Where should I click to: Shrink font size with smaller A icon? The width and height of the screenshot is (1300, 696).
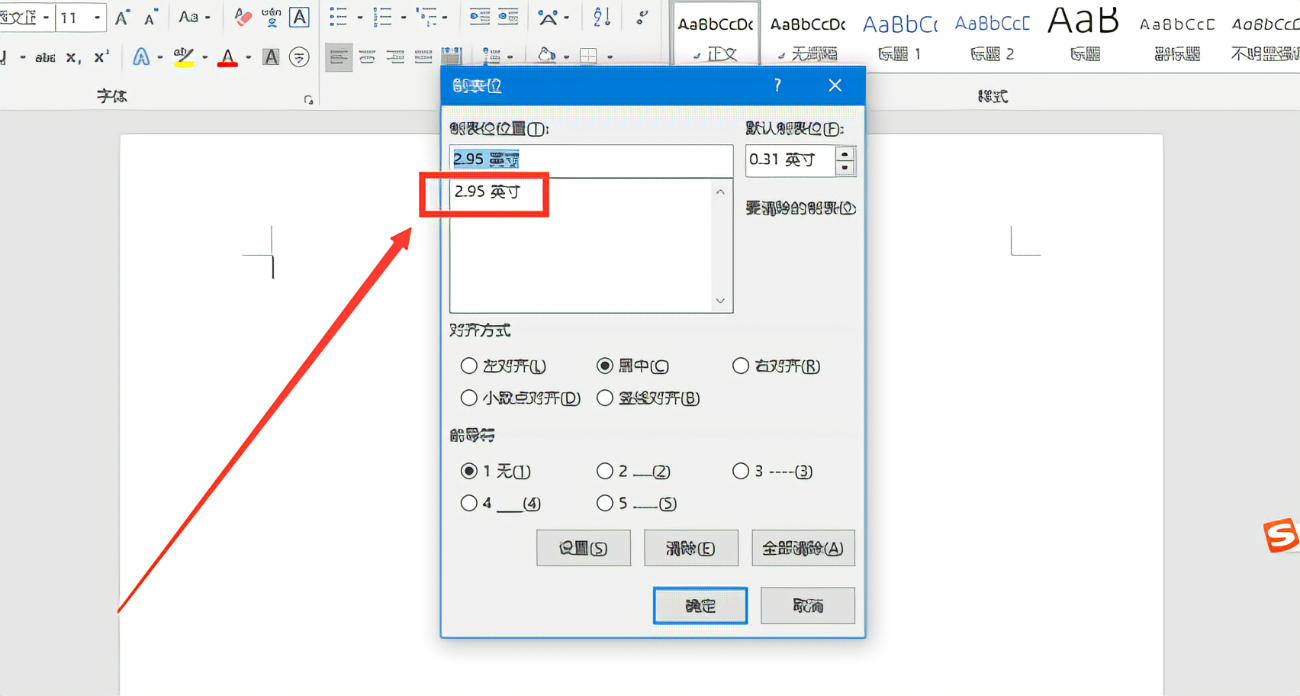tap(151, 18)
